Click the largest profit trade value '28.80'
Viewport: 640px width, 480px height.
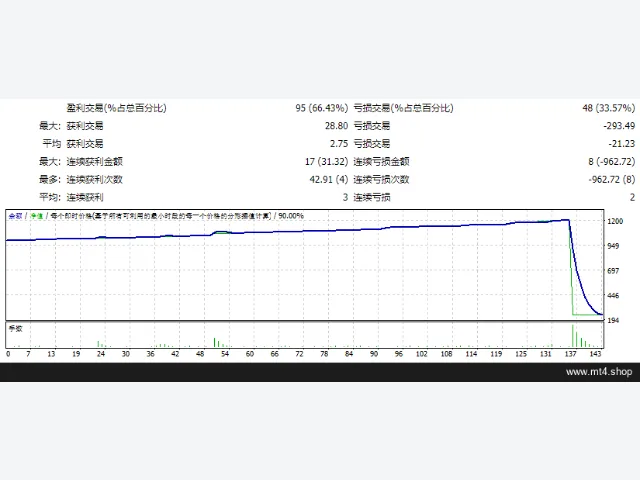[x=336, y=126]
